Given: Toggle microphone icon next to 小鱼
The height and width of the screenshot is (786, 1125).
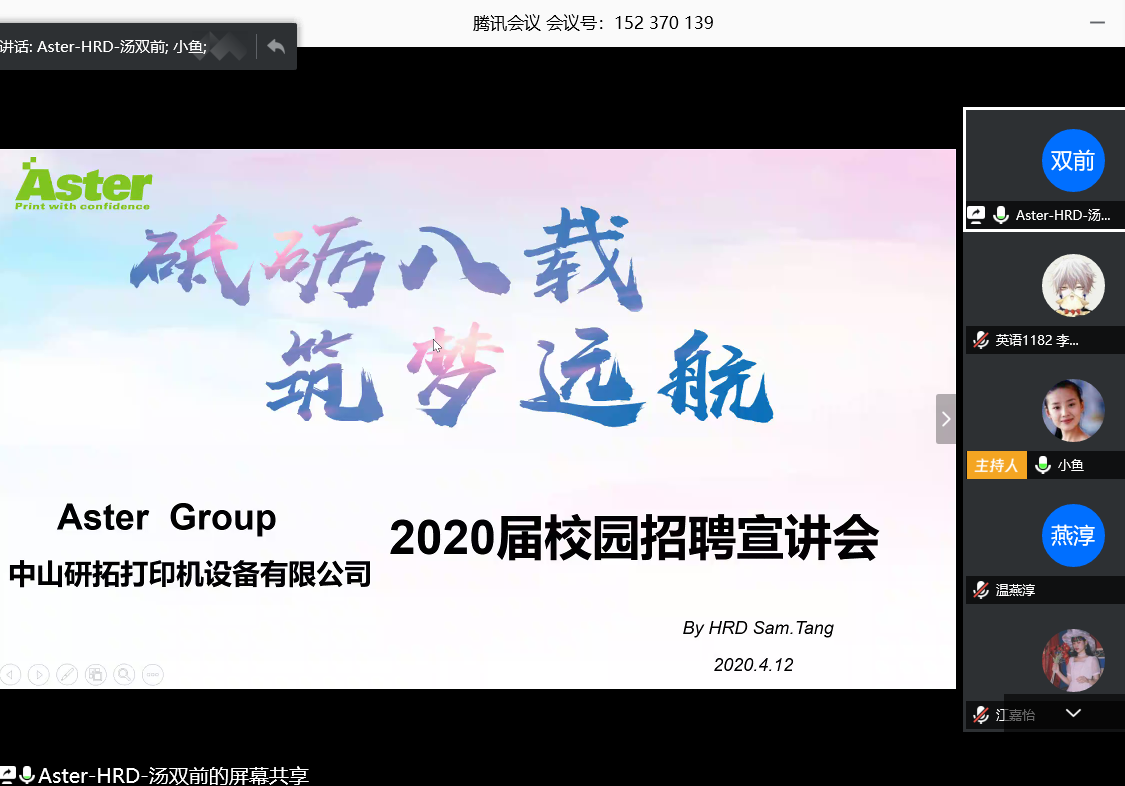Looking at the screenshot, I should 1043,465.
